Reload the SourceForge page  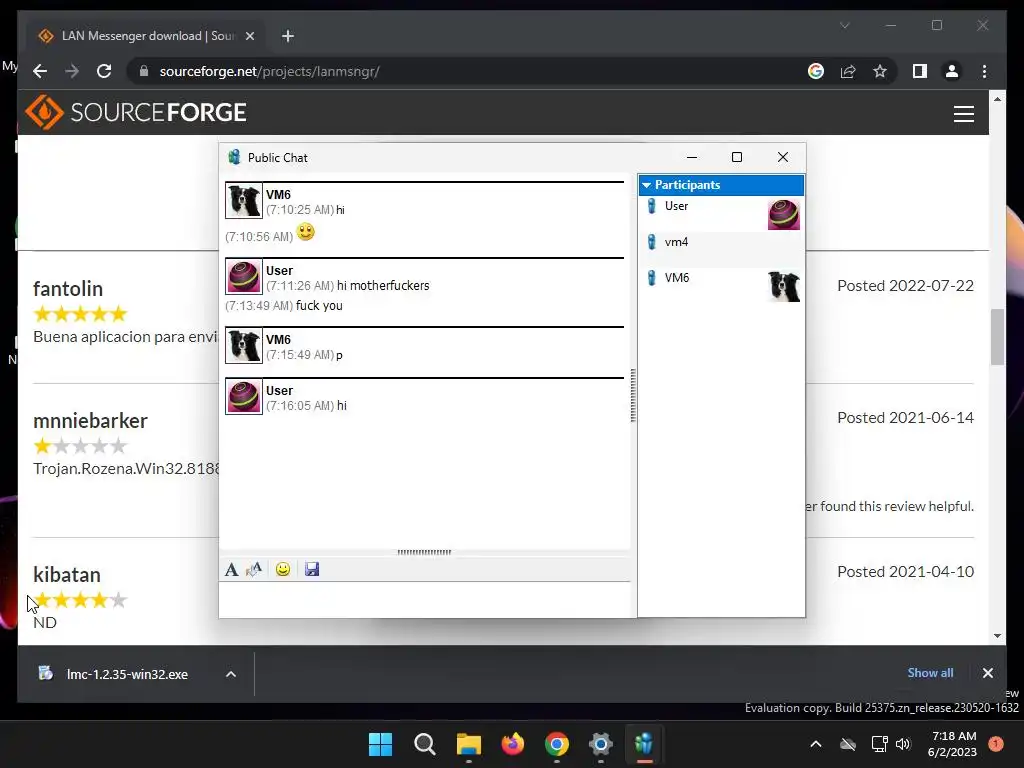104,71
